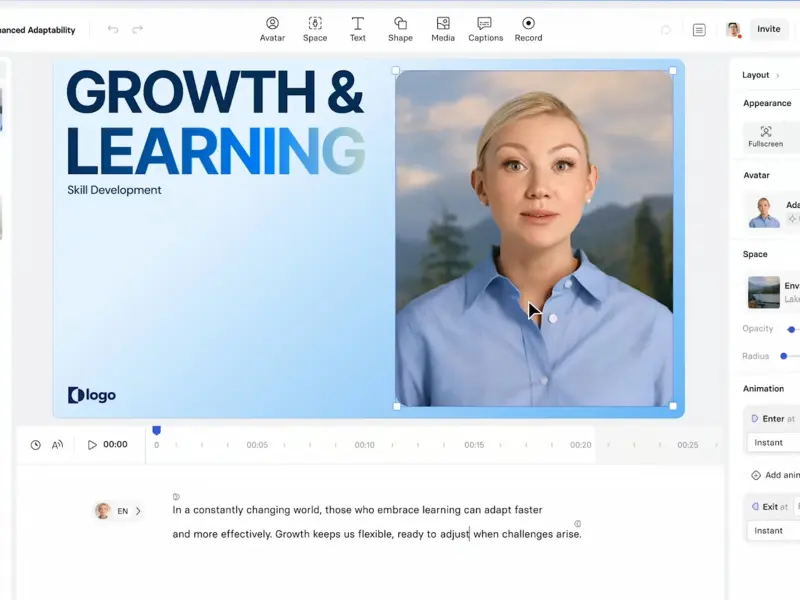Click the 00:15 mark on the timeline

click(474, 445)
